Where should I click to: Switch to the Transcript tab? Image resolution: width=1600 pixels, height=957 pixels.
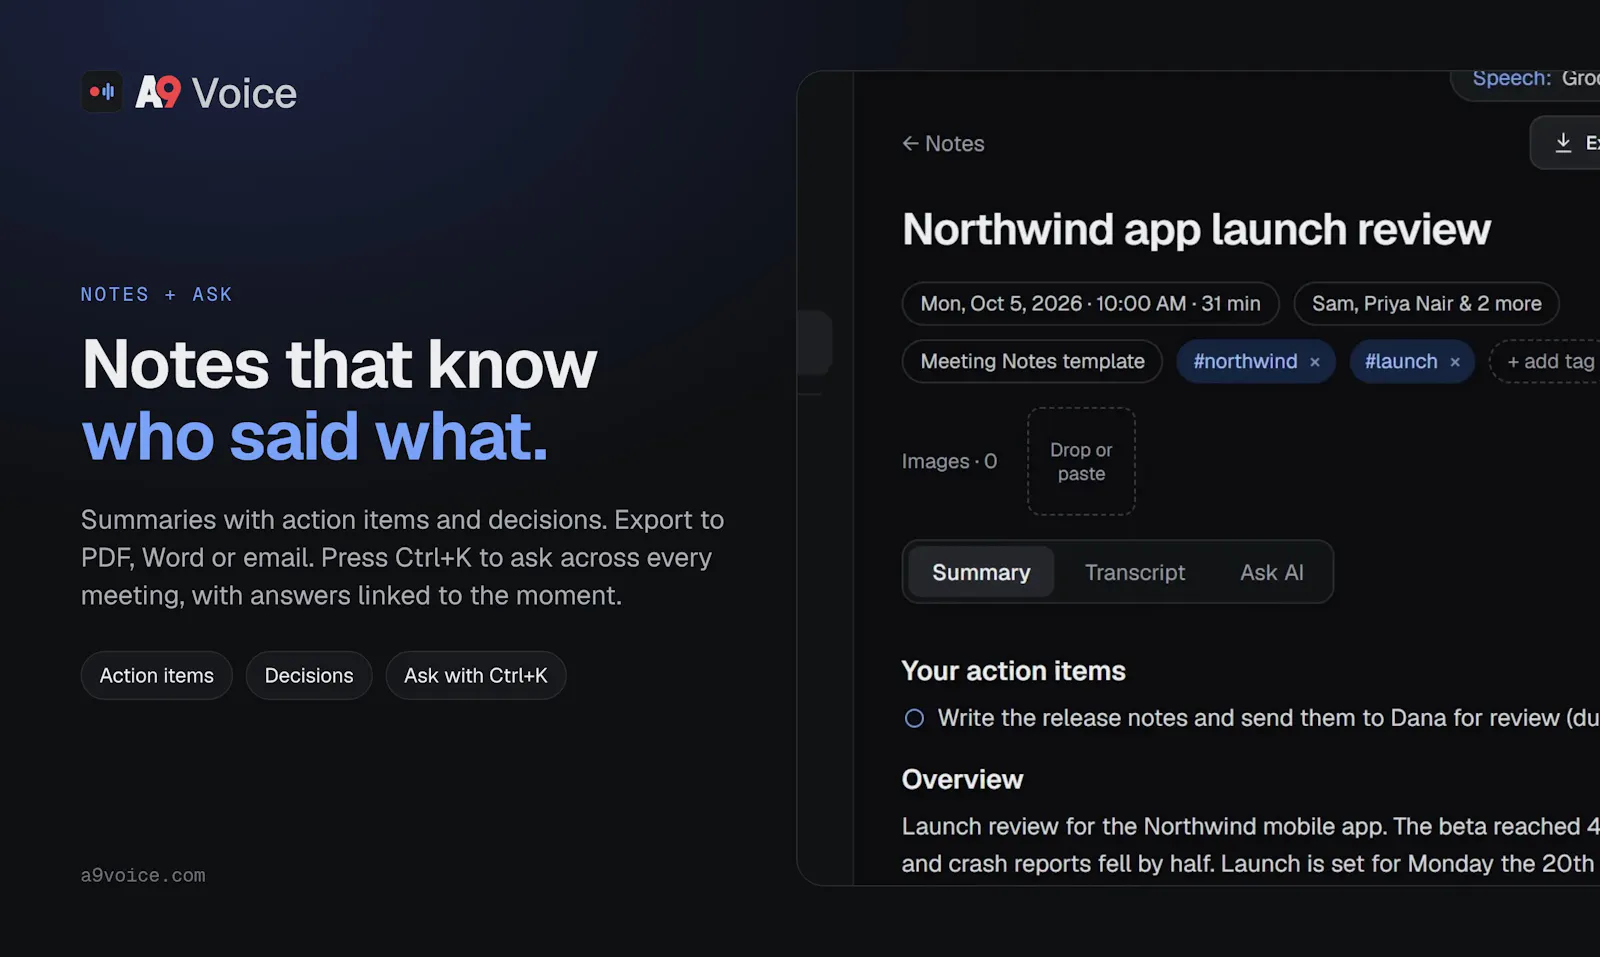pos(1135,572)
